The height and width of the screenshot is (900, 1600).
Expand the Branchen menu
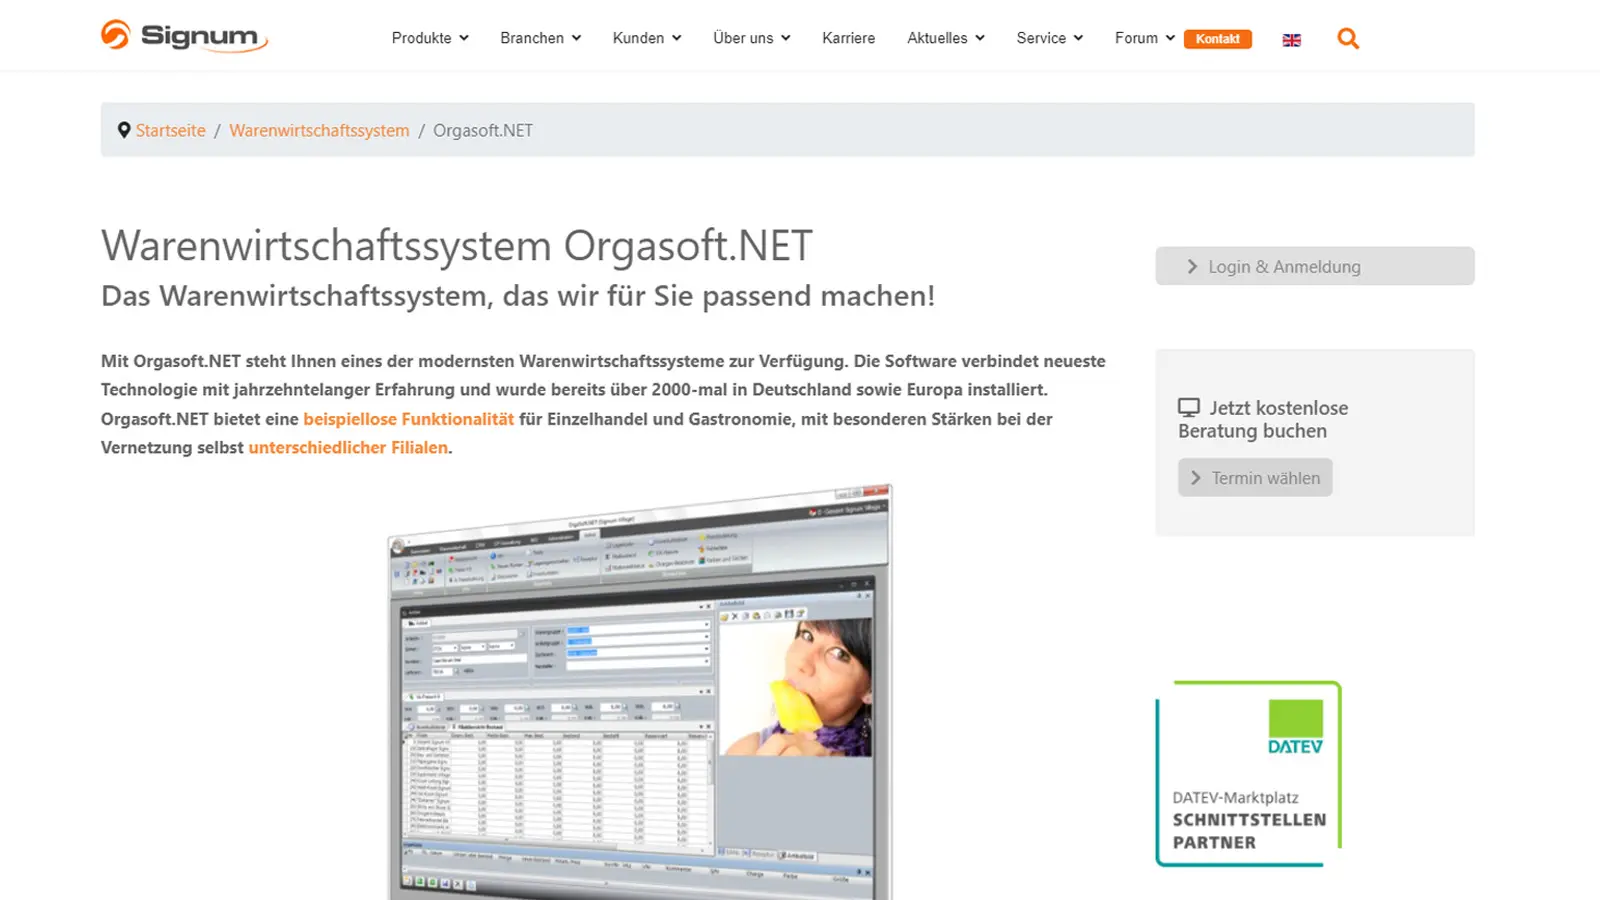[x=540, y=38]
